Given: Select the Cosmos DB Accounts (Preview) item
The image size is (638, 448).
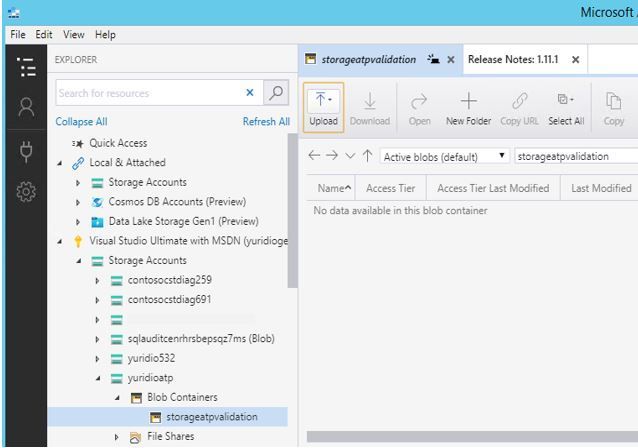Looking at the screenshot, I should point(177,202).
